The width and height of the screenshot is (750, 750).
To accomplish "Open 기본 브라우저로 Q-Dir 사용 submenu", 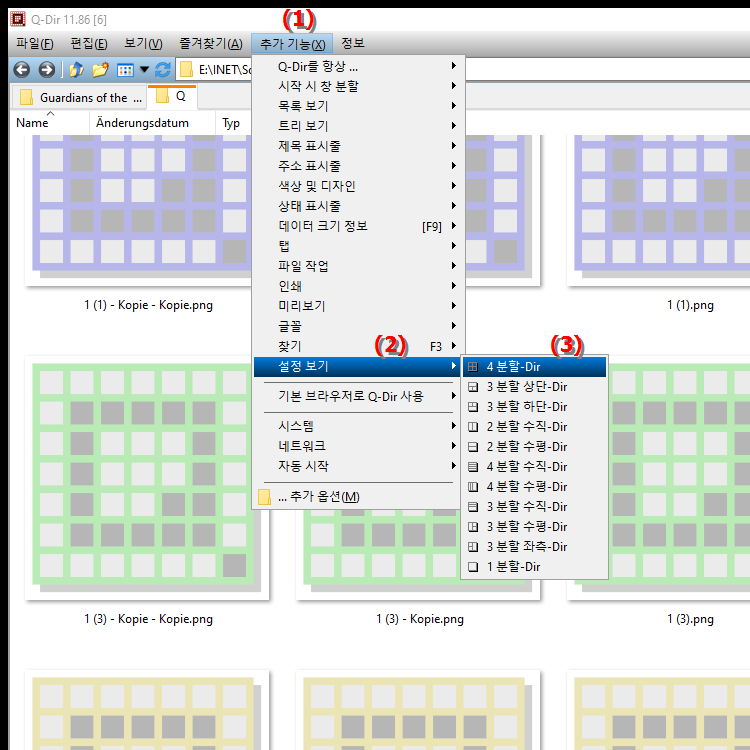I will tap(356, 397).
